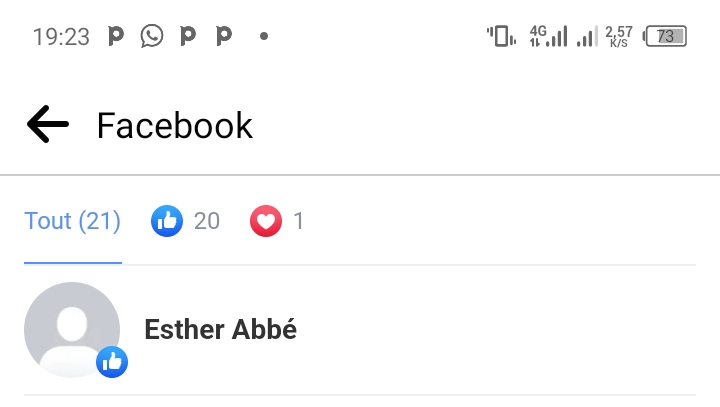Viewport: 720px width, 407px height.
Task: Tap the last P icon before the dot
Action: click(224, 36)
